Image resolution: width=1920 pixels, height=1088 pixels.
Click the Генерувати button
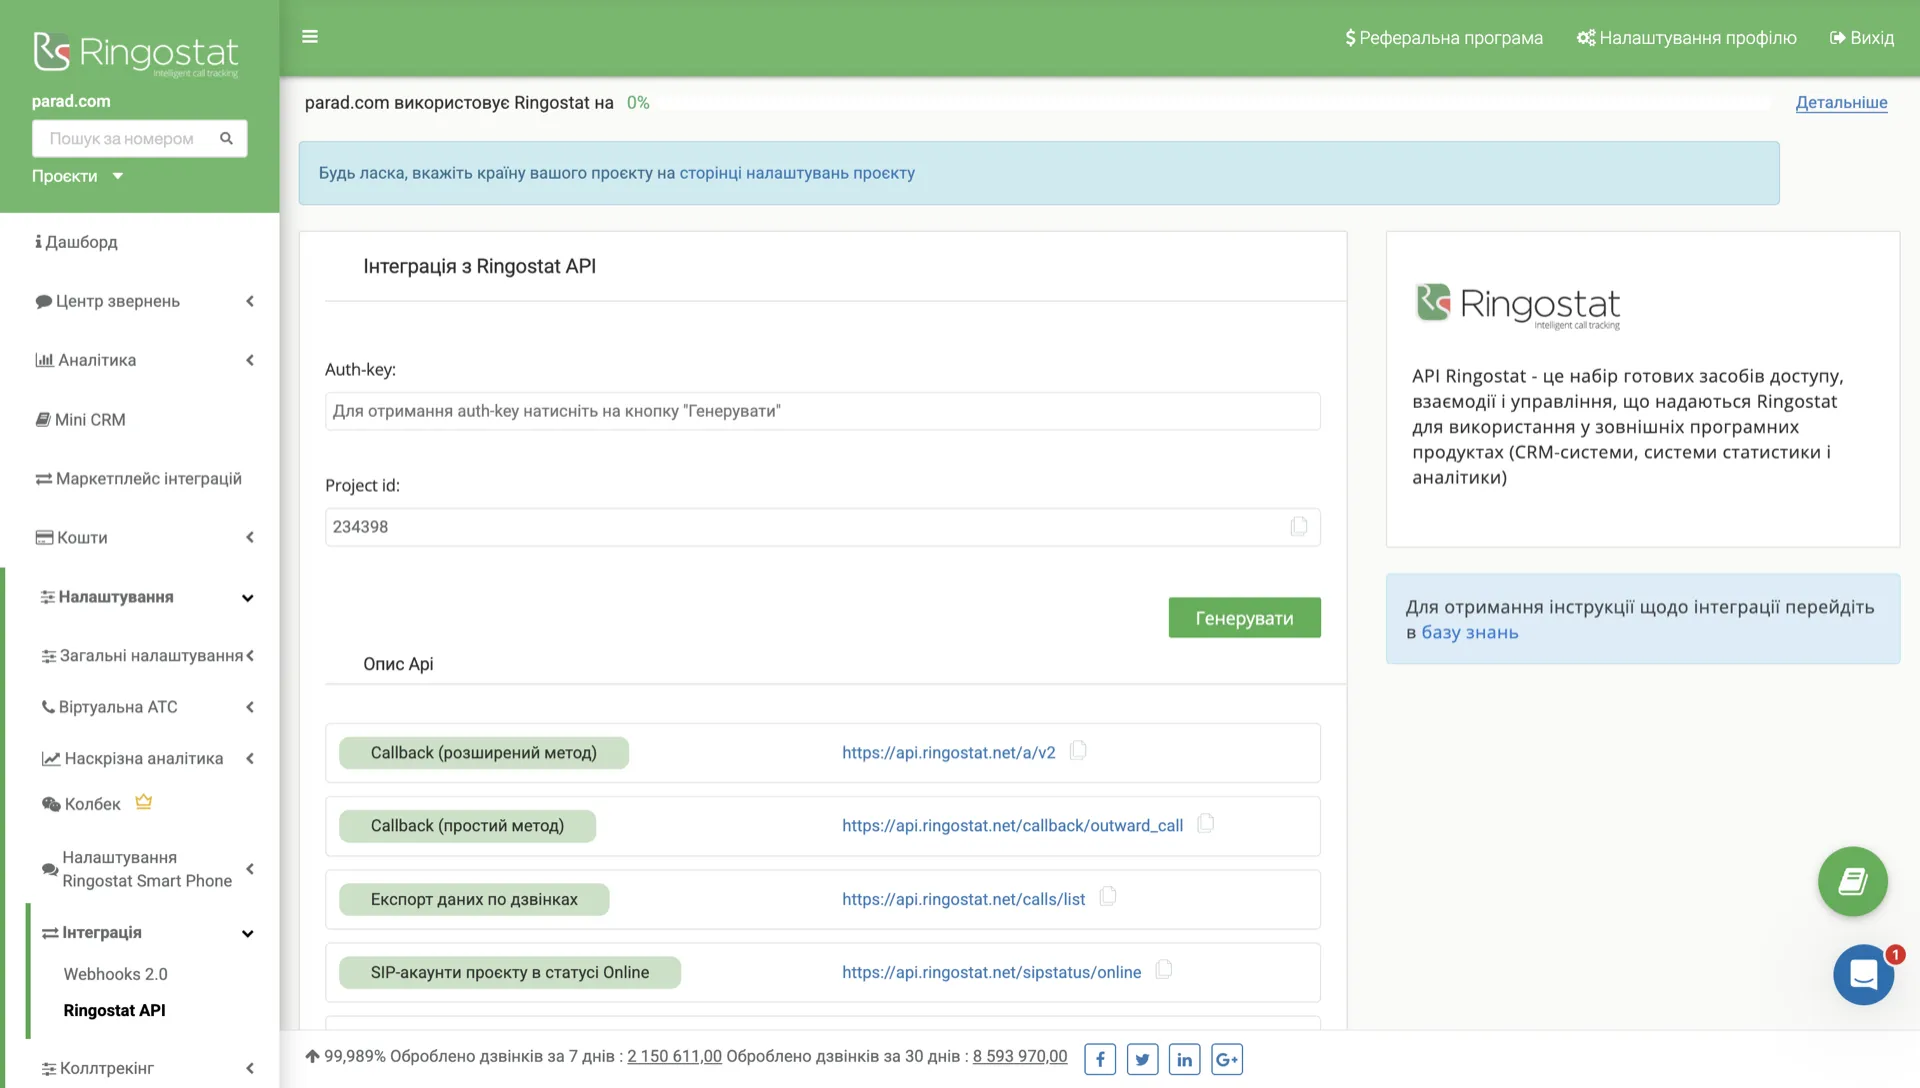(1244, 618)
